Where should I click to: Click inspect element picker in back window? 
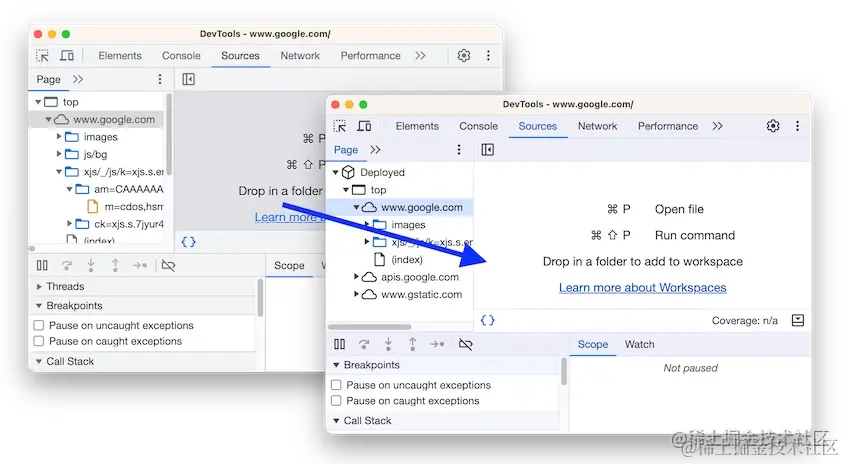coord(42,56)
